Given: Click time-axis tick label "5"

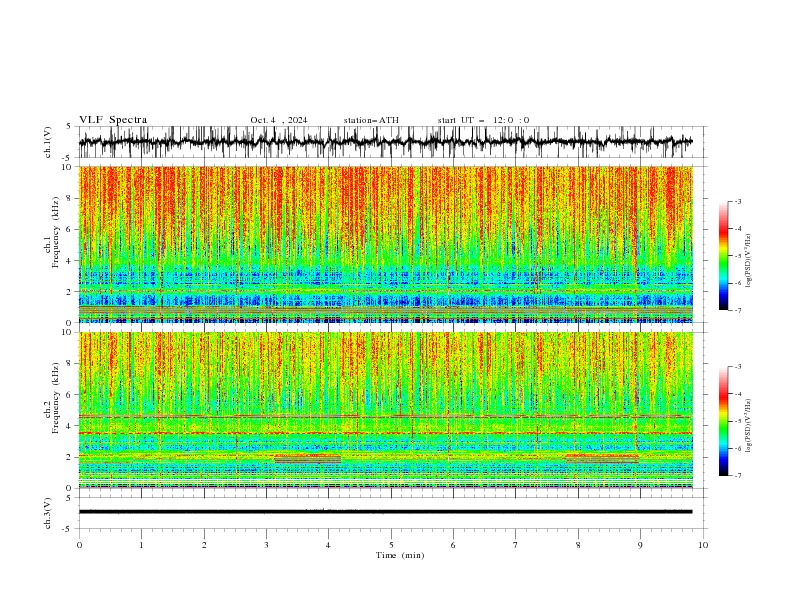Looking at the screenshot, I should [x=391, y=545].
